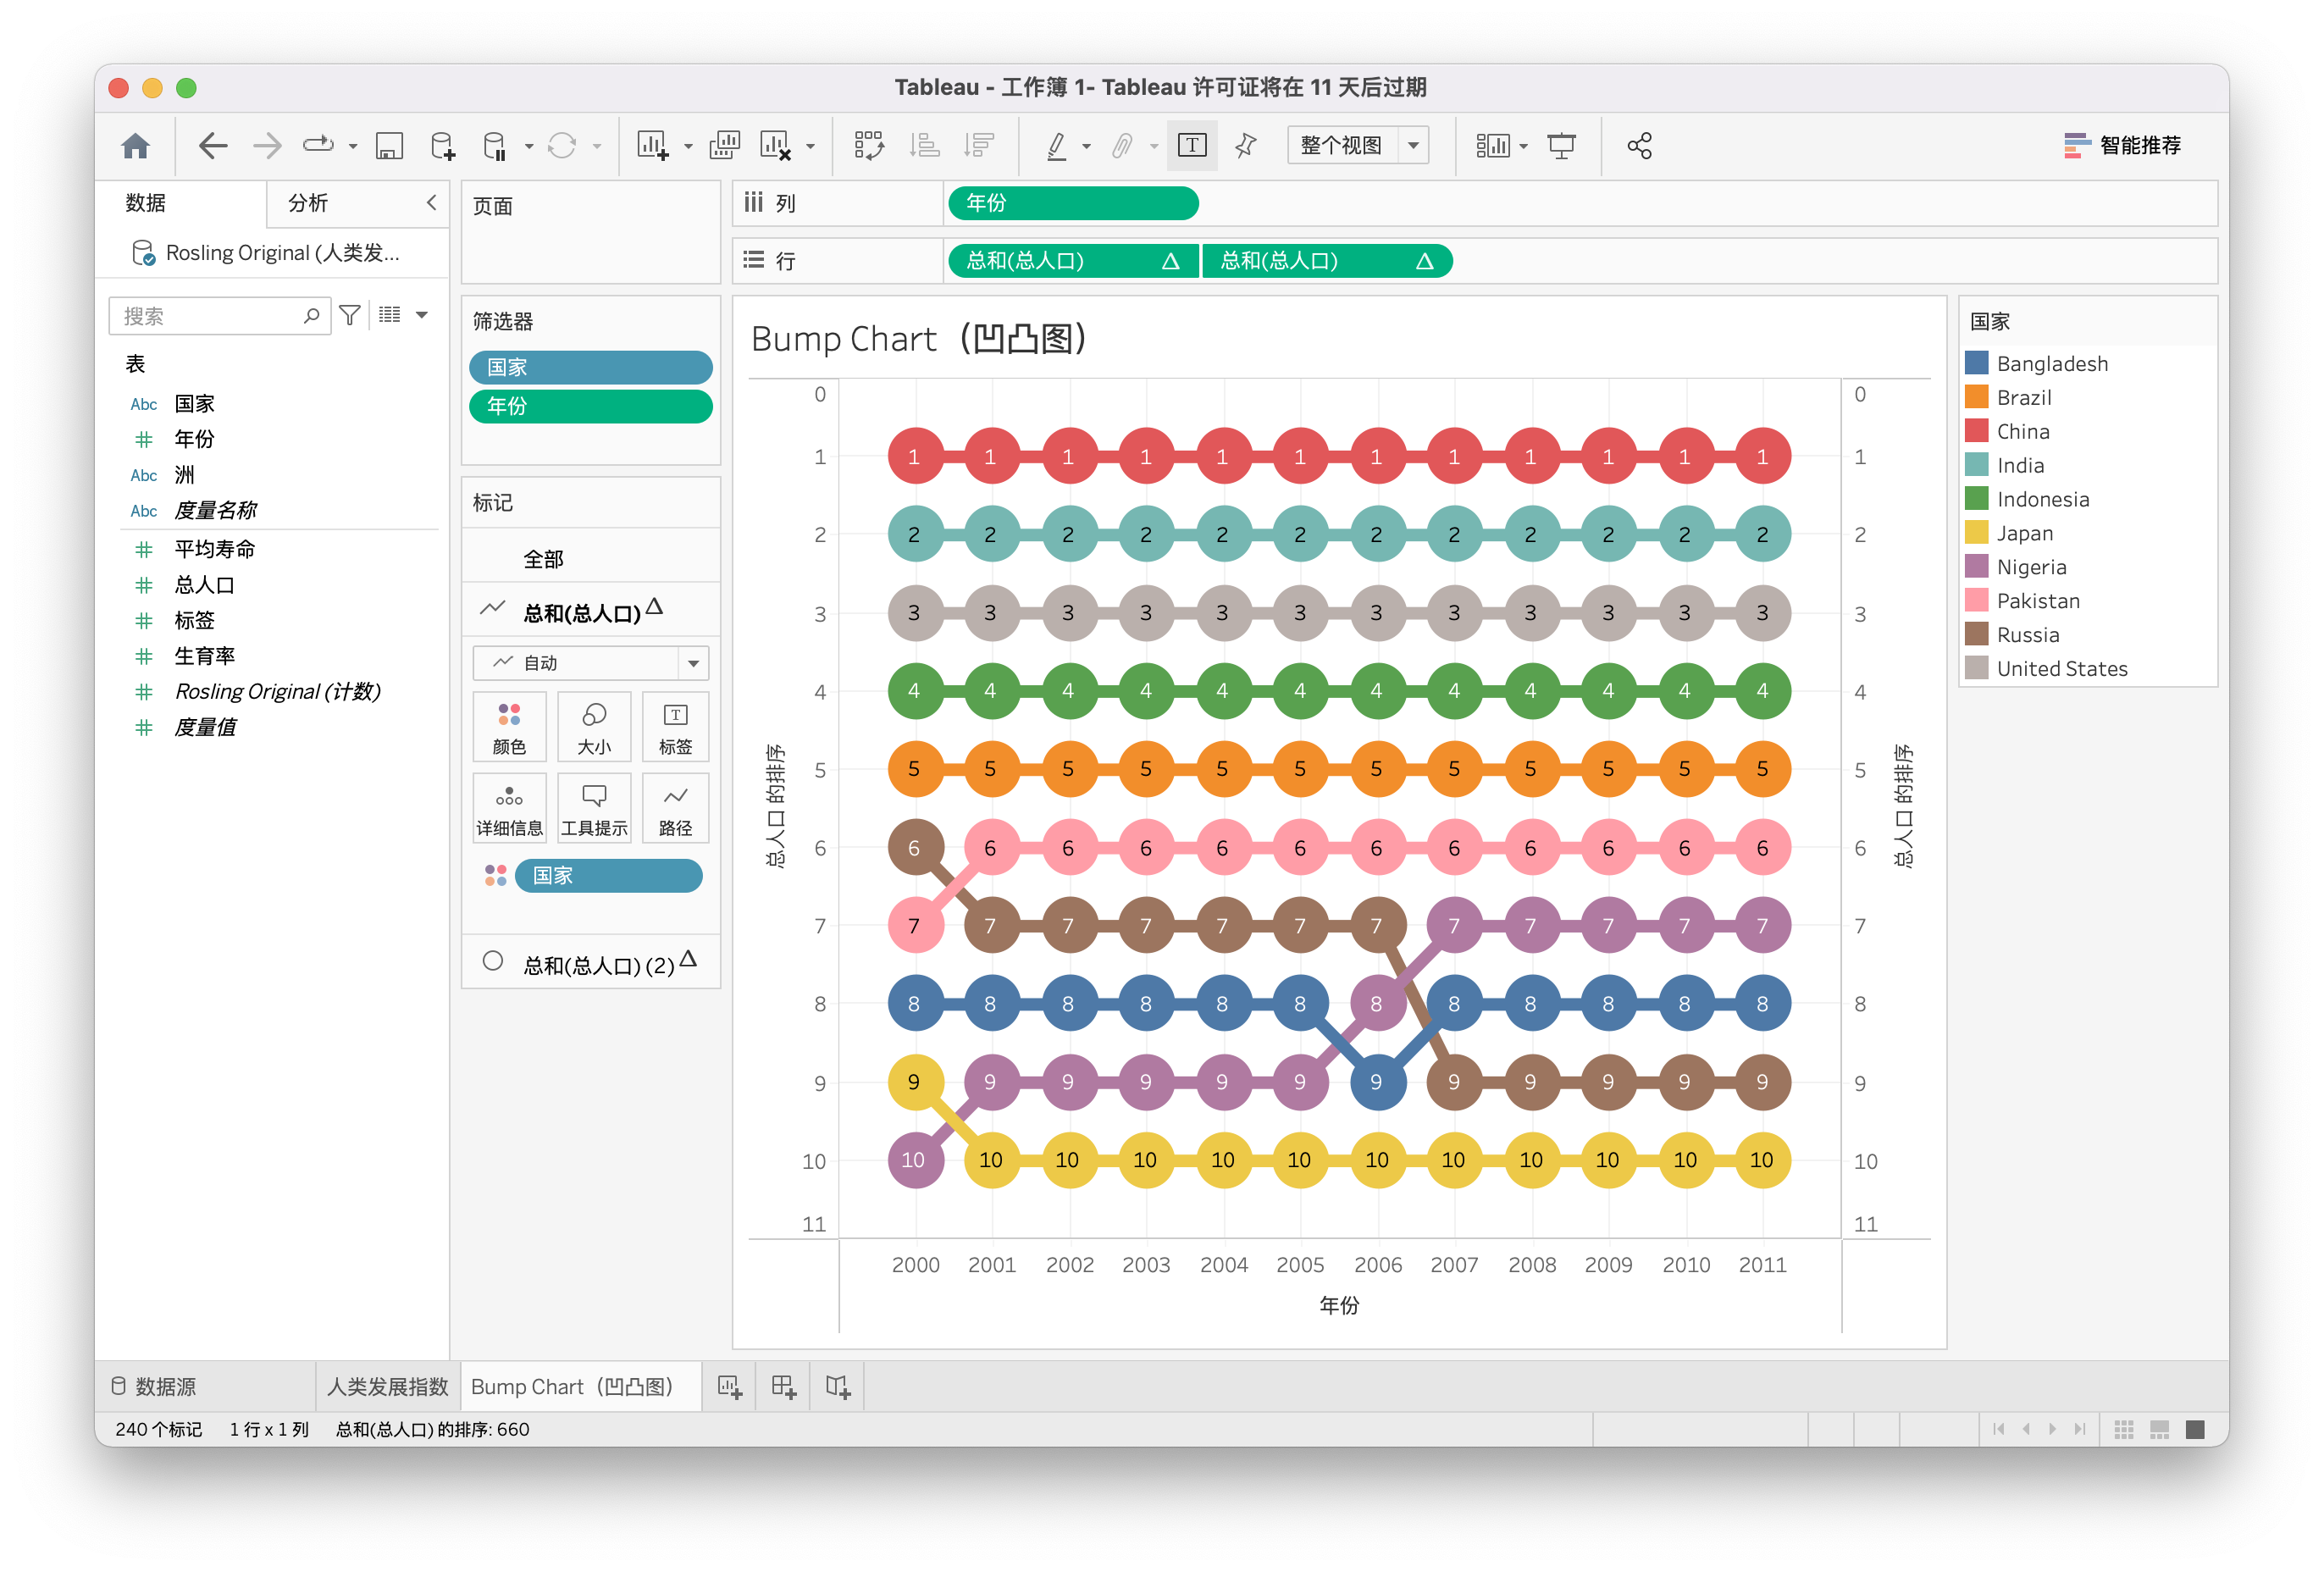Switch to the 数据 pane tab
Viewport: 2324px width, 1572px height.
[x=146, y=203]
